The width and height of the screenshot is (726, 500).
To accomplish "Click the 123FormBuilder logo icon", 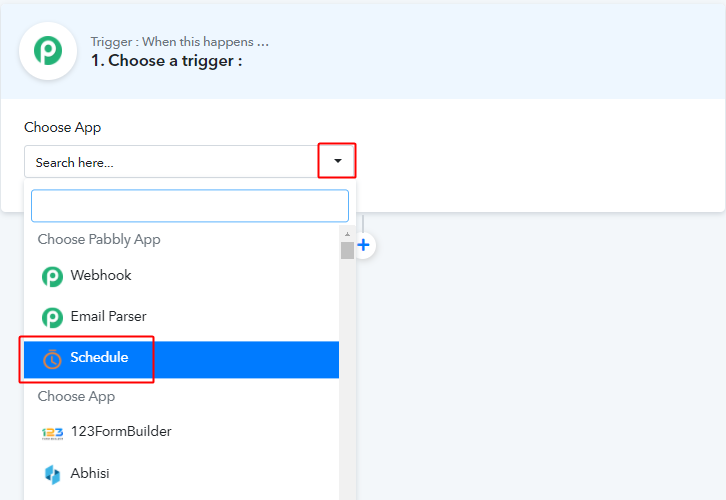I will (52, 433).
